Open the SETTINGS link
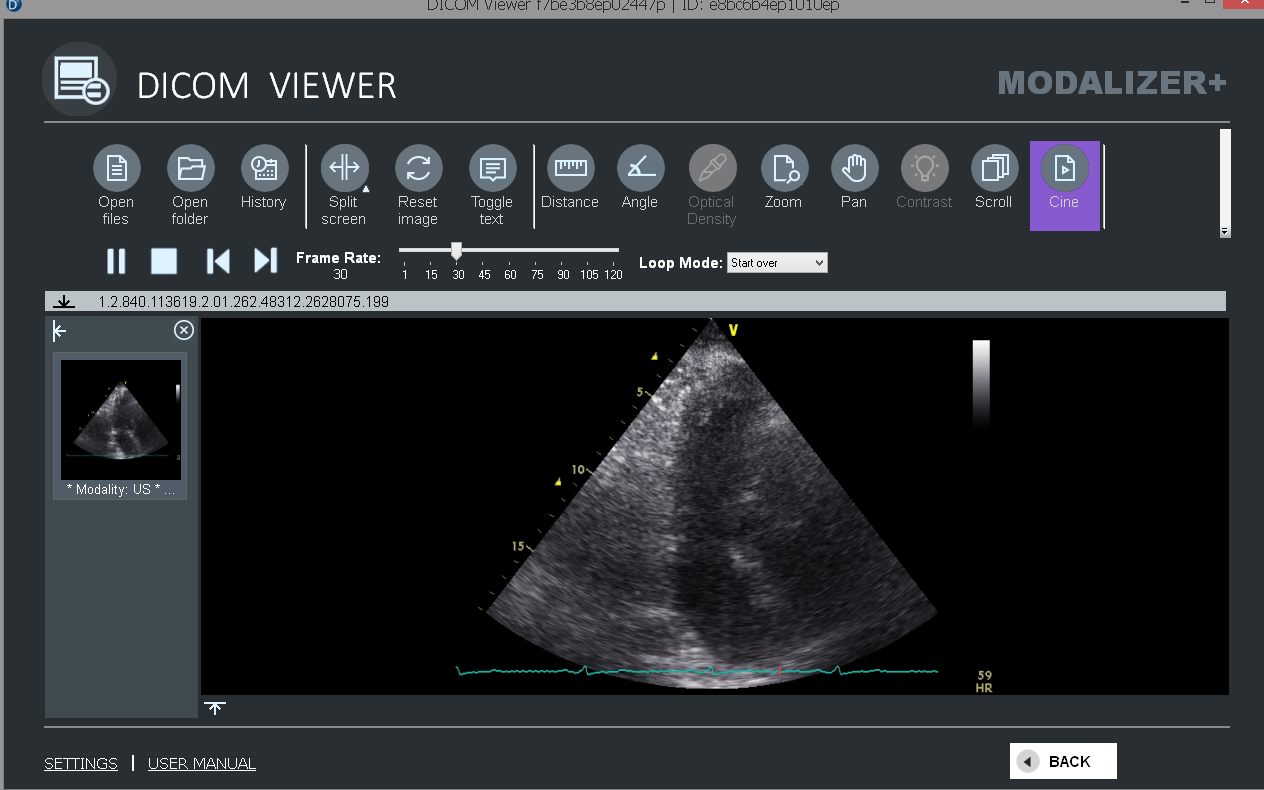Viewport: 1264px width, 790px height. (81, 764)
